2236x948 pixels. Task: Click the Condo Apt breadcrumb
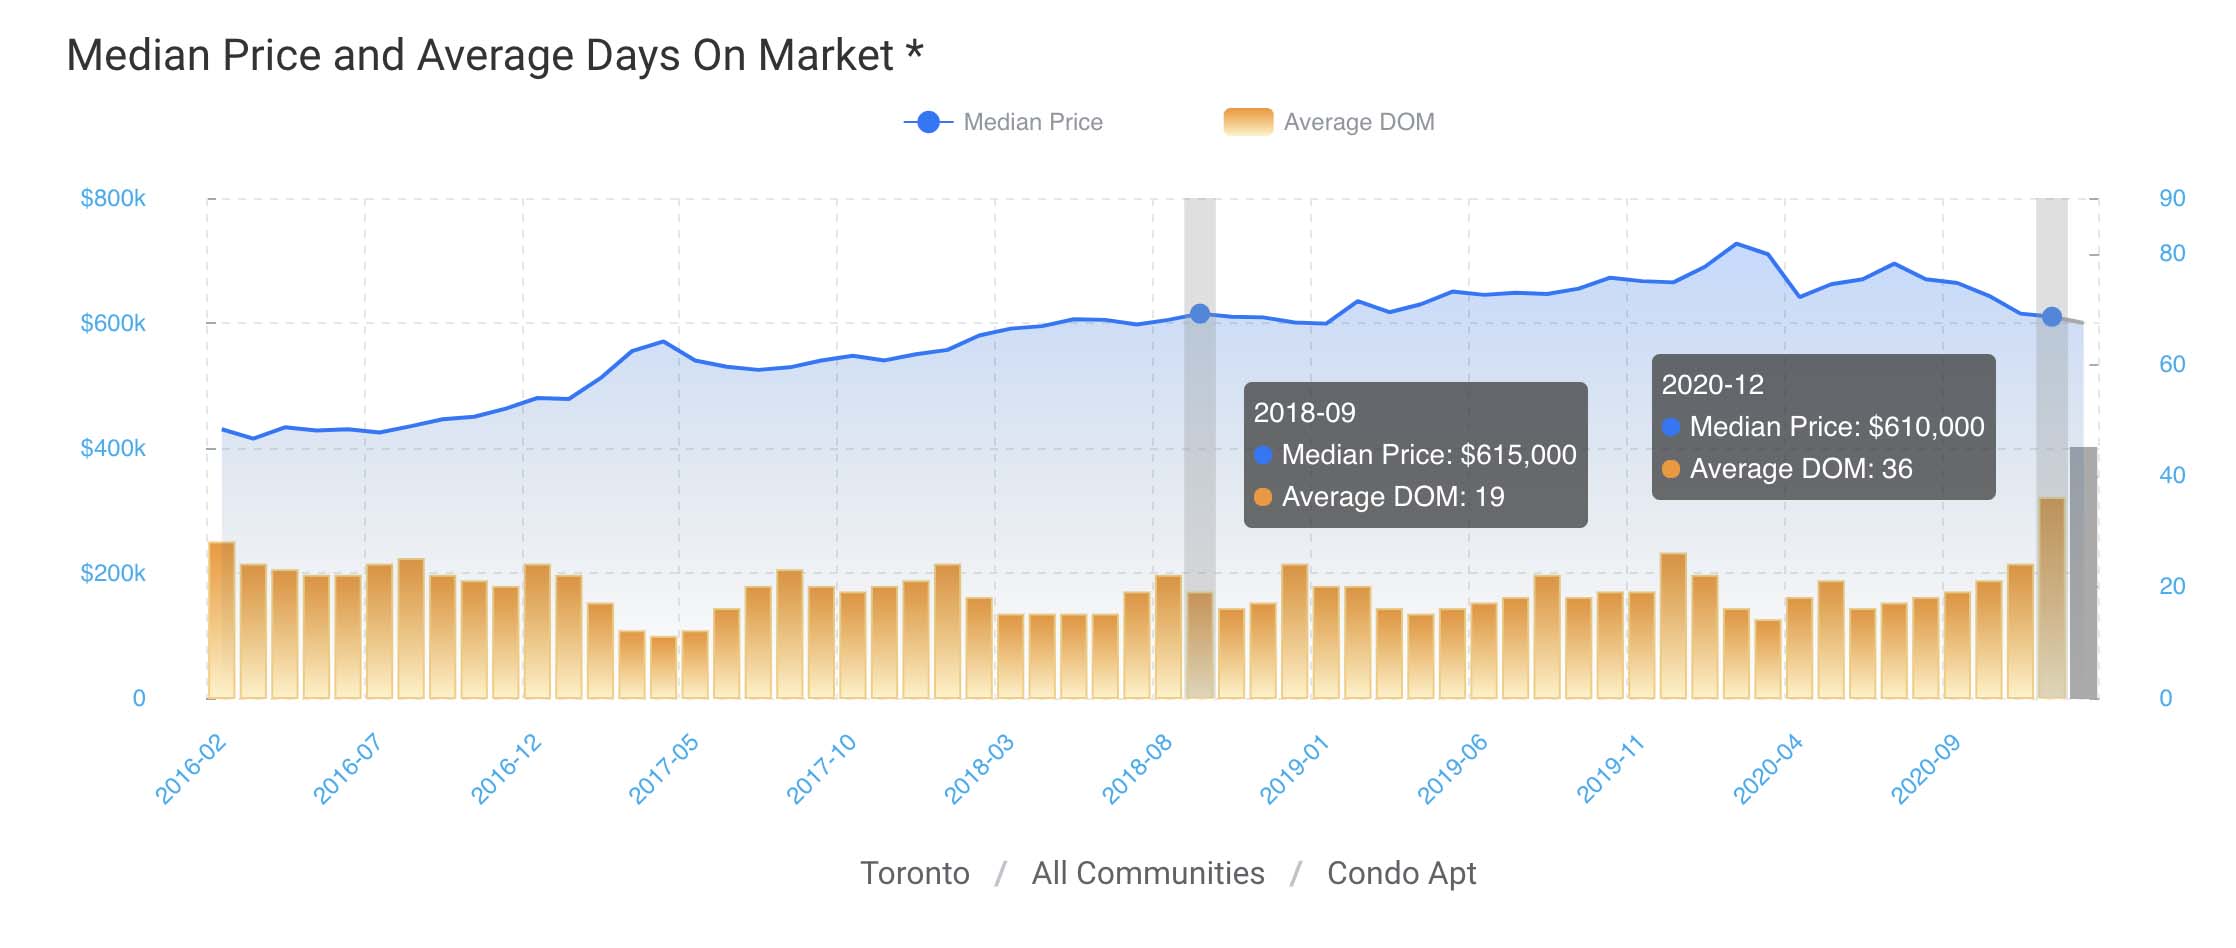point(1401,873)
